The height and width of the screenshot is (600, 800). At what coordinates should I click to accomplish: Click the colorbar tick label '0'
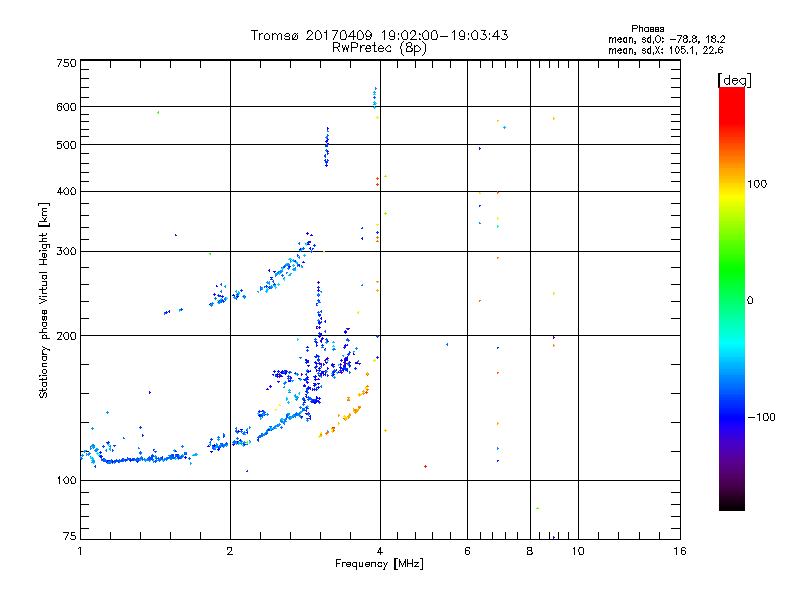point(750,301)
